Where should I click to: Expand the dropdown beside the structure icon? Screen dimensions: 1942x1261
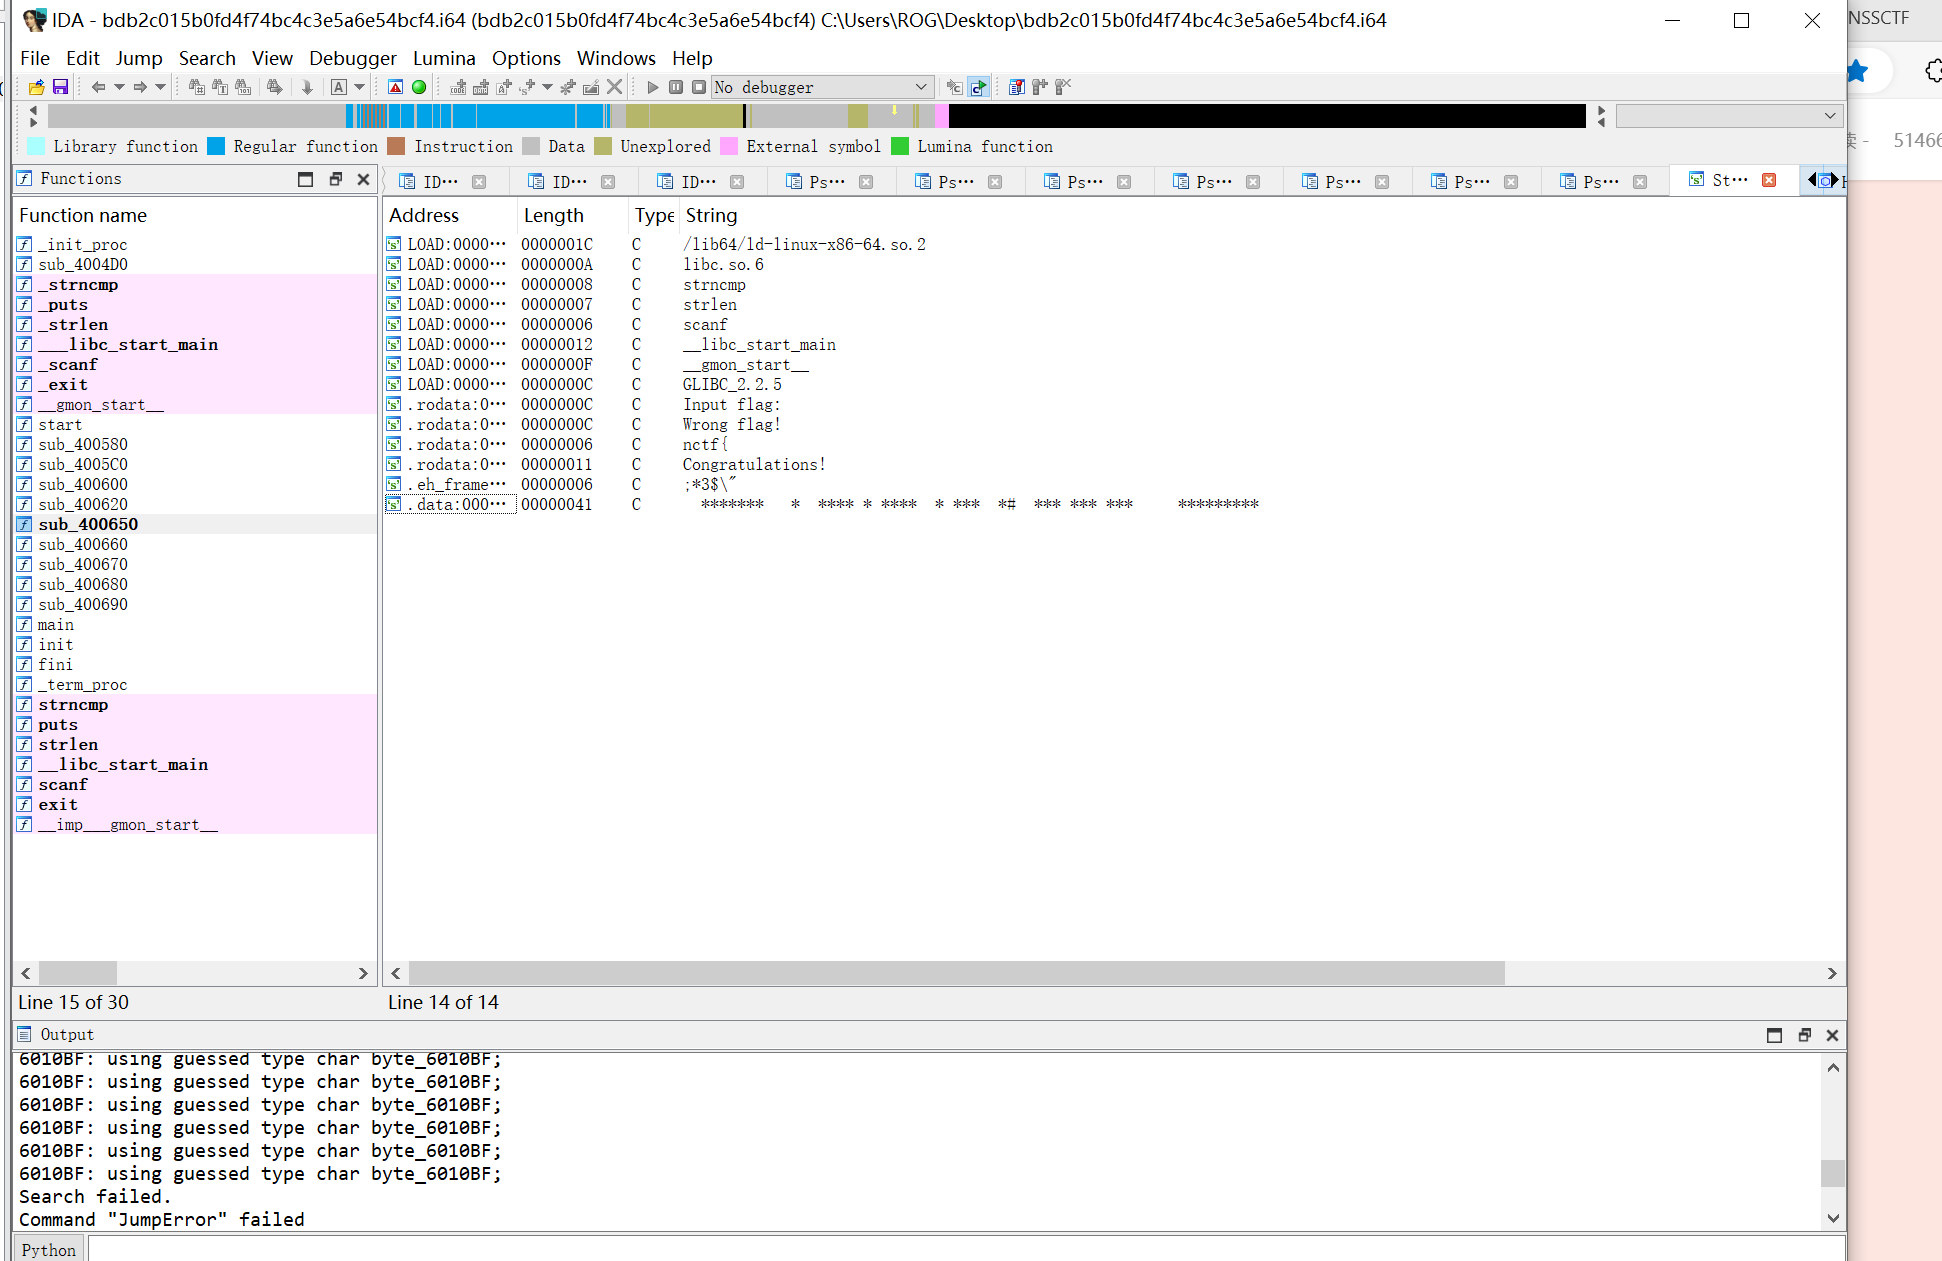[x=547, y=87]
